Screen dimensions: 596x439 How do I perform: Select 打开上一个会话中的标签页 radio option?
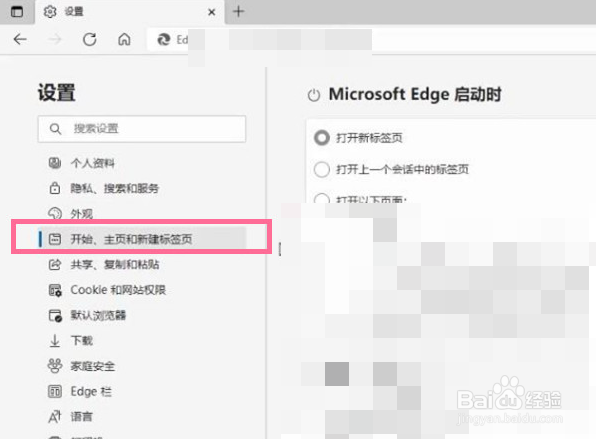(x=322, y=169)
